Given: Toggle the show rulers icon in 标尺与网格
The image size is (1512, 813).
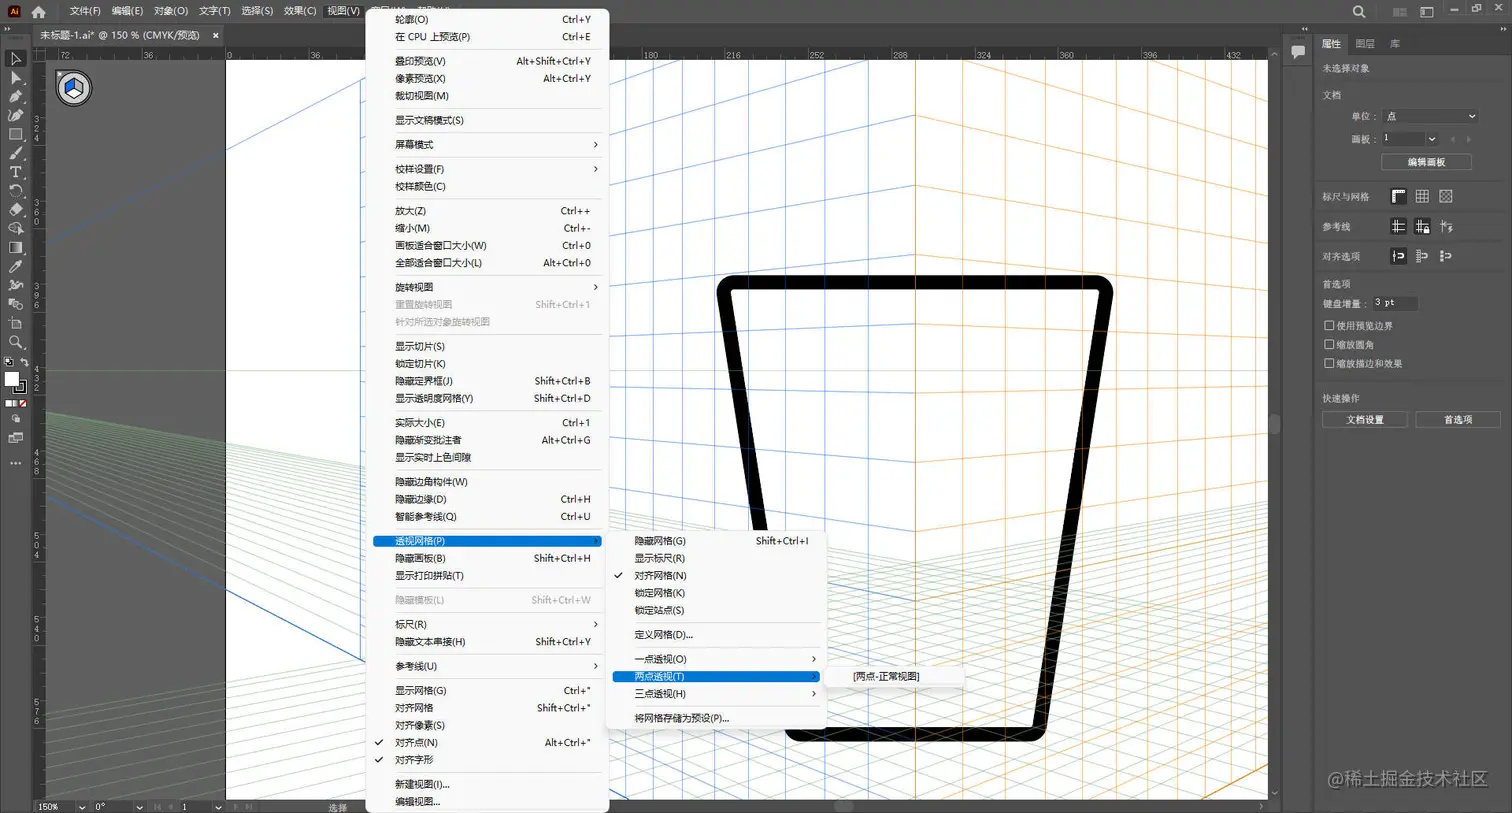Looking at the screenshot, I should click(x=1398, y=197).
